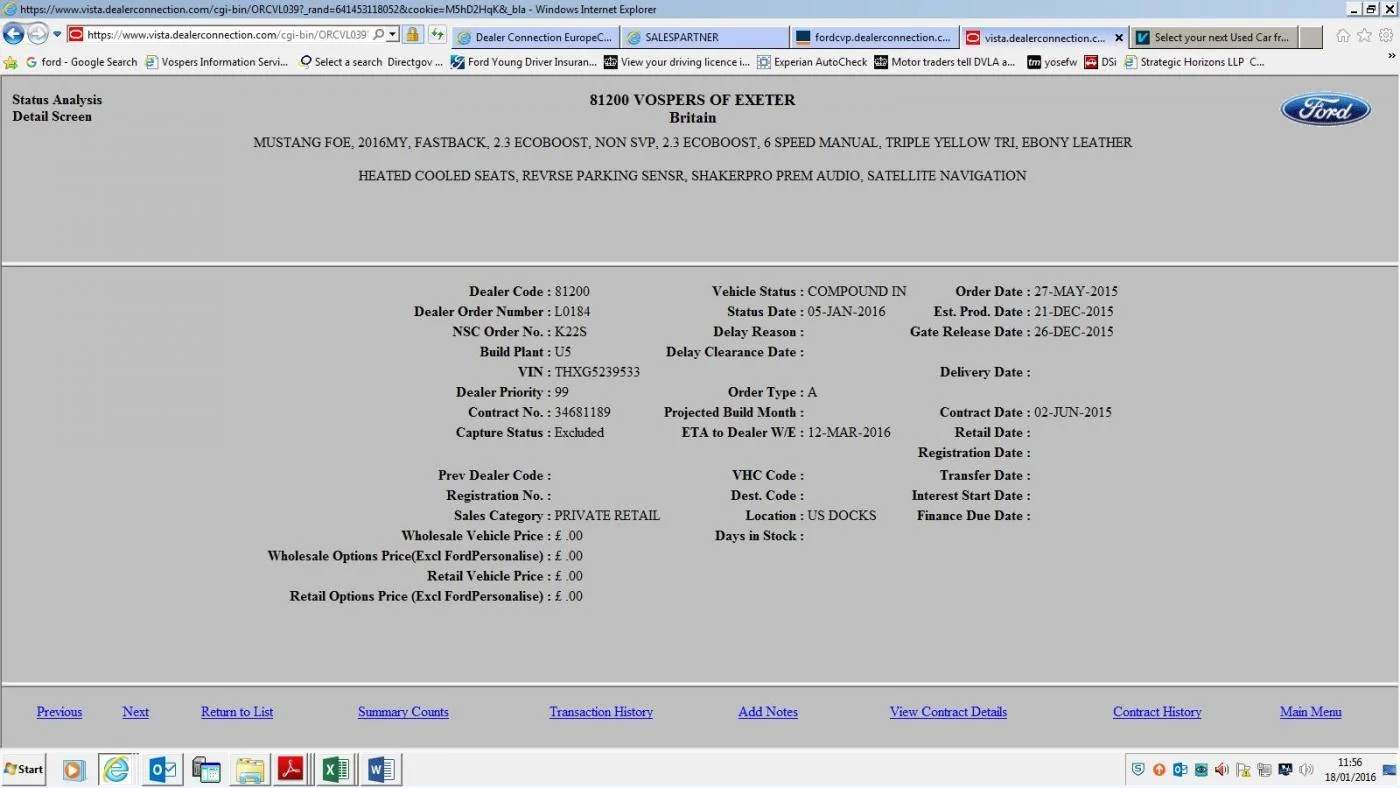Click the Add Notes link
1400x788 pixels.
768,712
